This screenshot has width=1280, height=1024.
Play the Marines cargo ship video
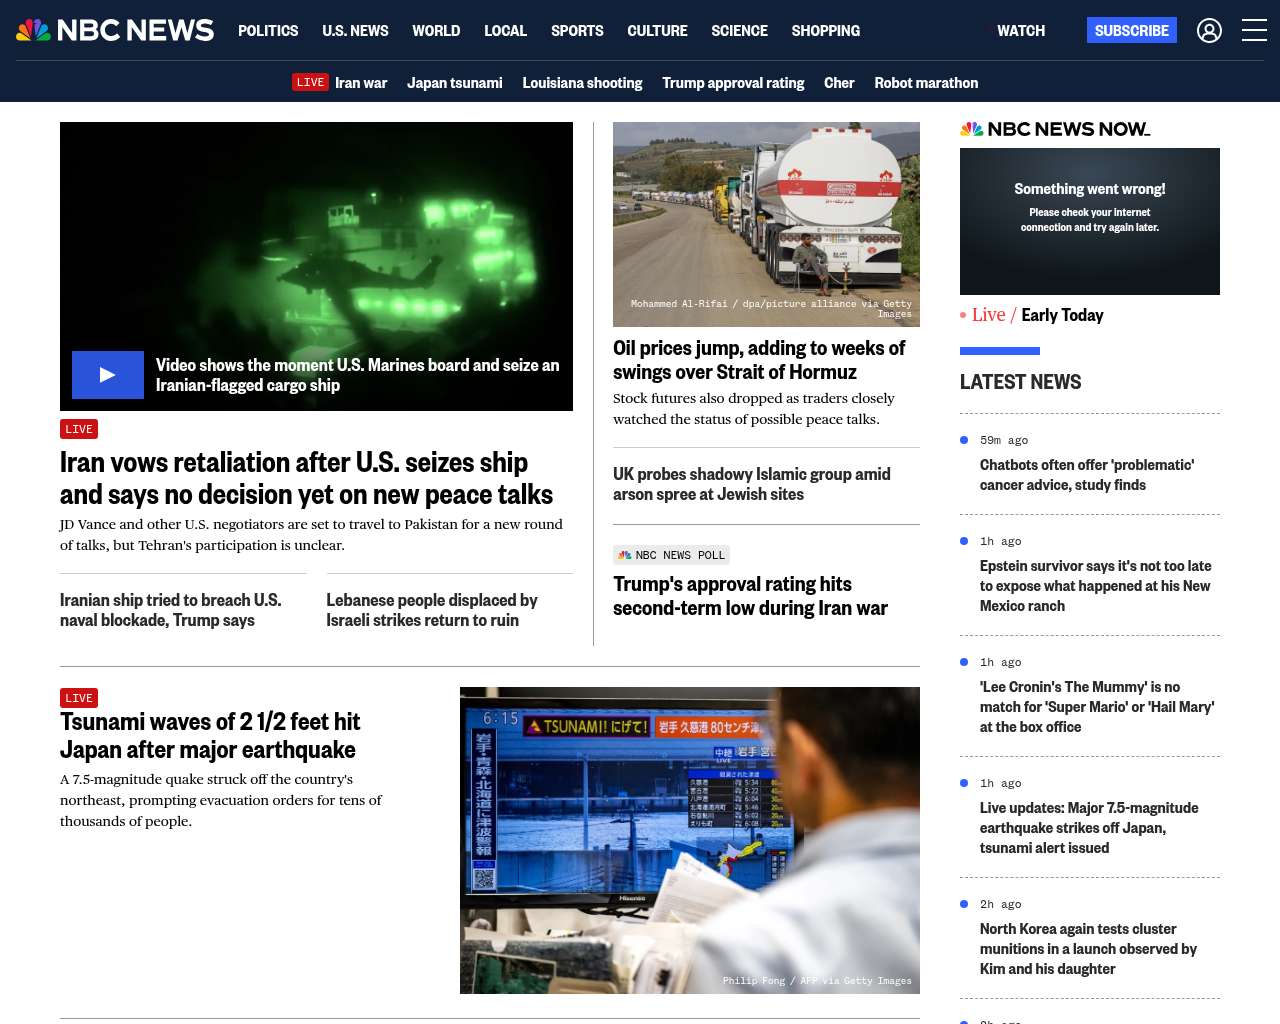[108, 375]
